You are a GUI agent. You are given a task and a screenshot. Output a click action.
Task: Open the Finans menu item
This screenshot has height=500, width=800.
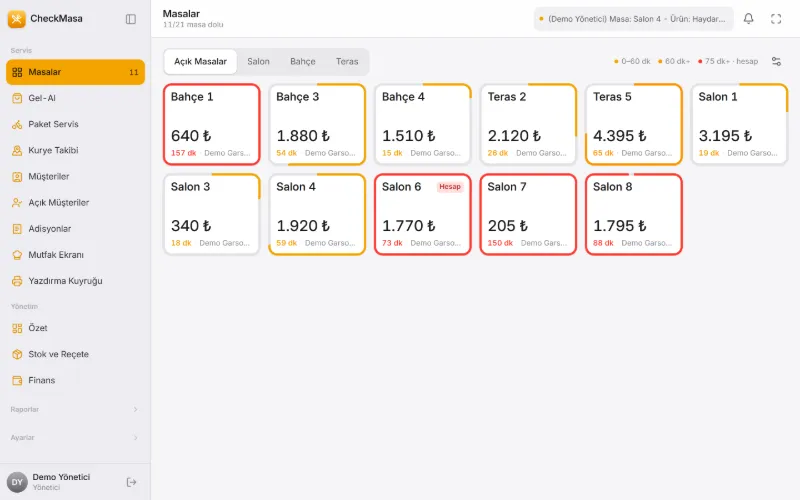pyautogui.click(x=76, y=380)
